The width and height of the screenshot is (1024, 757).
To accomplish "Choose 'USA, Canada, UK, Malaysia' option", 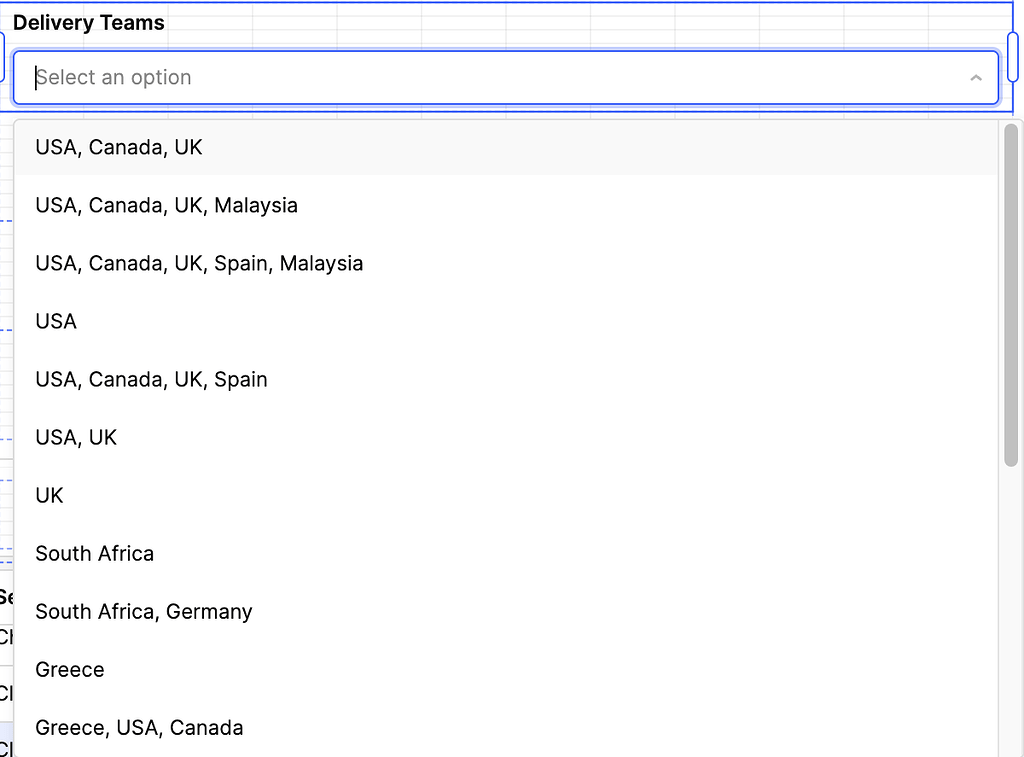I will click(505, 205).
